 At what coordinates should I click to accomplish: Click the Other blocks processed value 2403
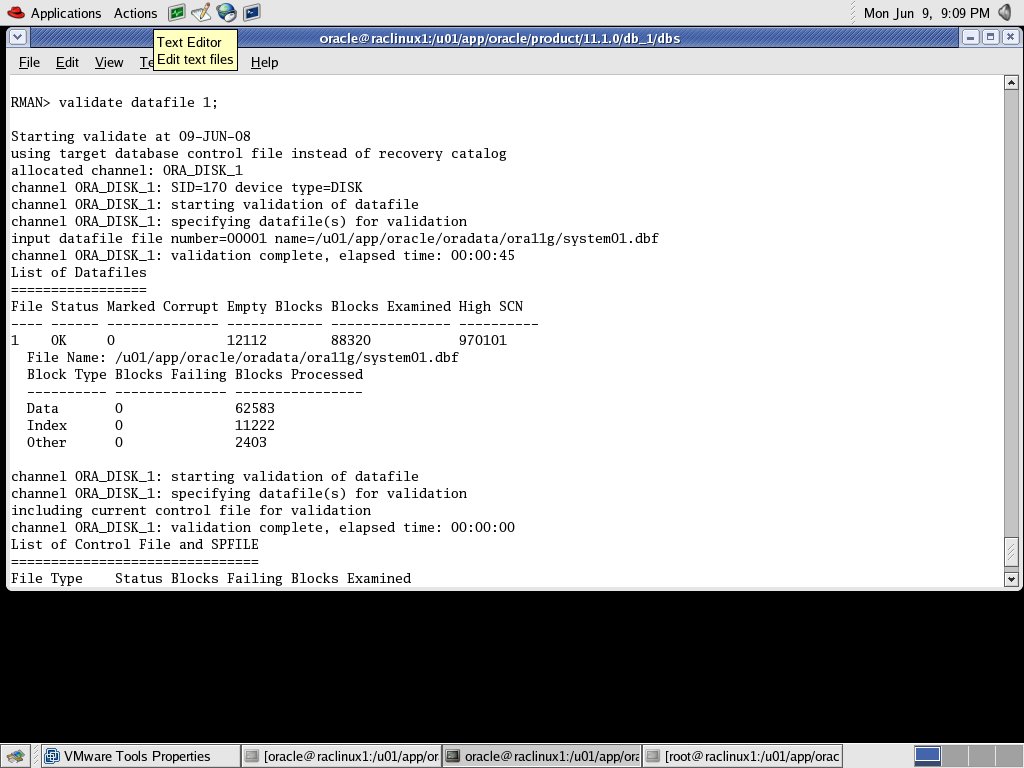tap(251, 442)
